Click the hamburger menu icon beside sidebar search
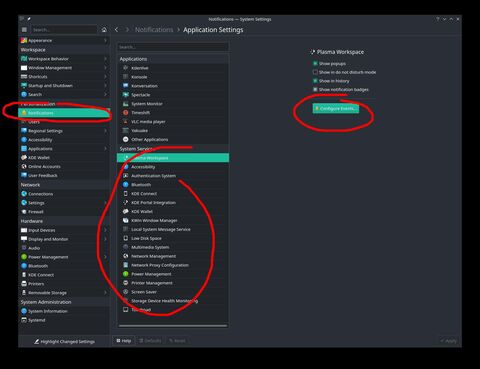The height and width of the screenshot is (369, 480). [24, 30]
